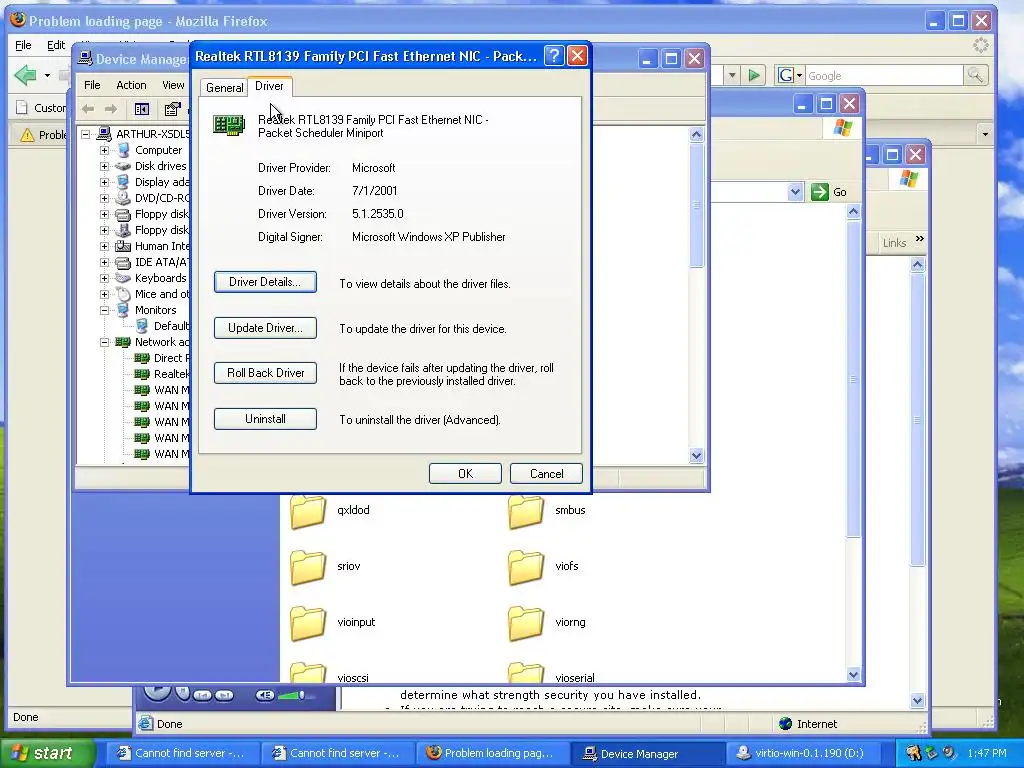The width and height of the screenshot is (1024, 768).
Task: Open Firefox File menu
Action: (x=24, y=45)
